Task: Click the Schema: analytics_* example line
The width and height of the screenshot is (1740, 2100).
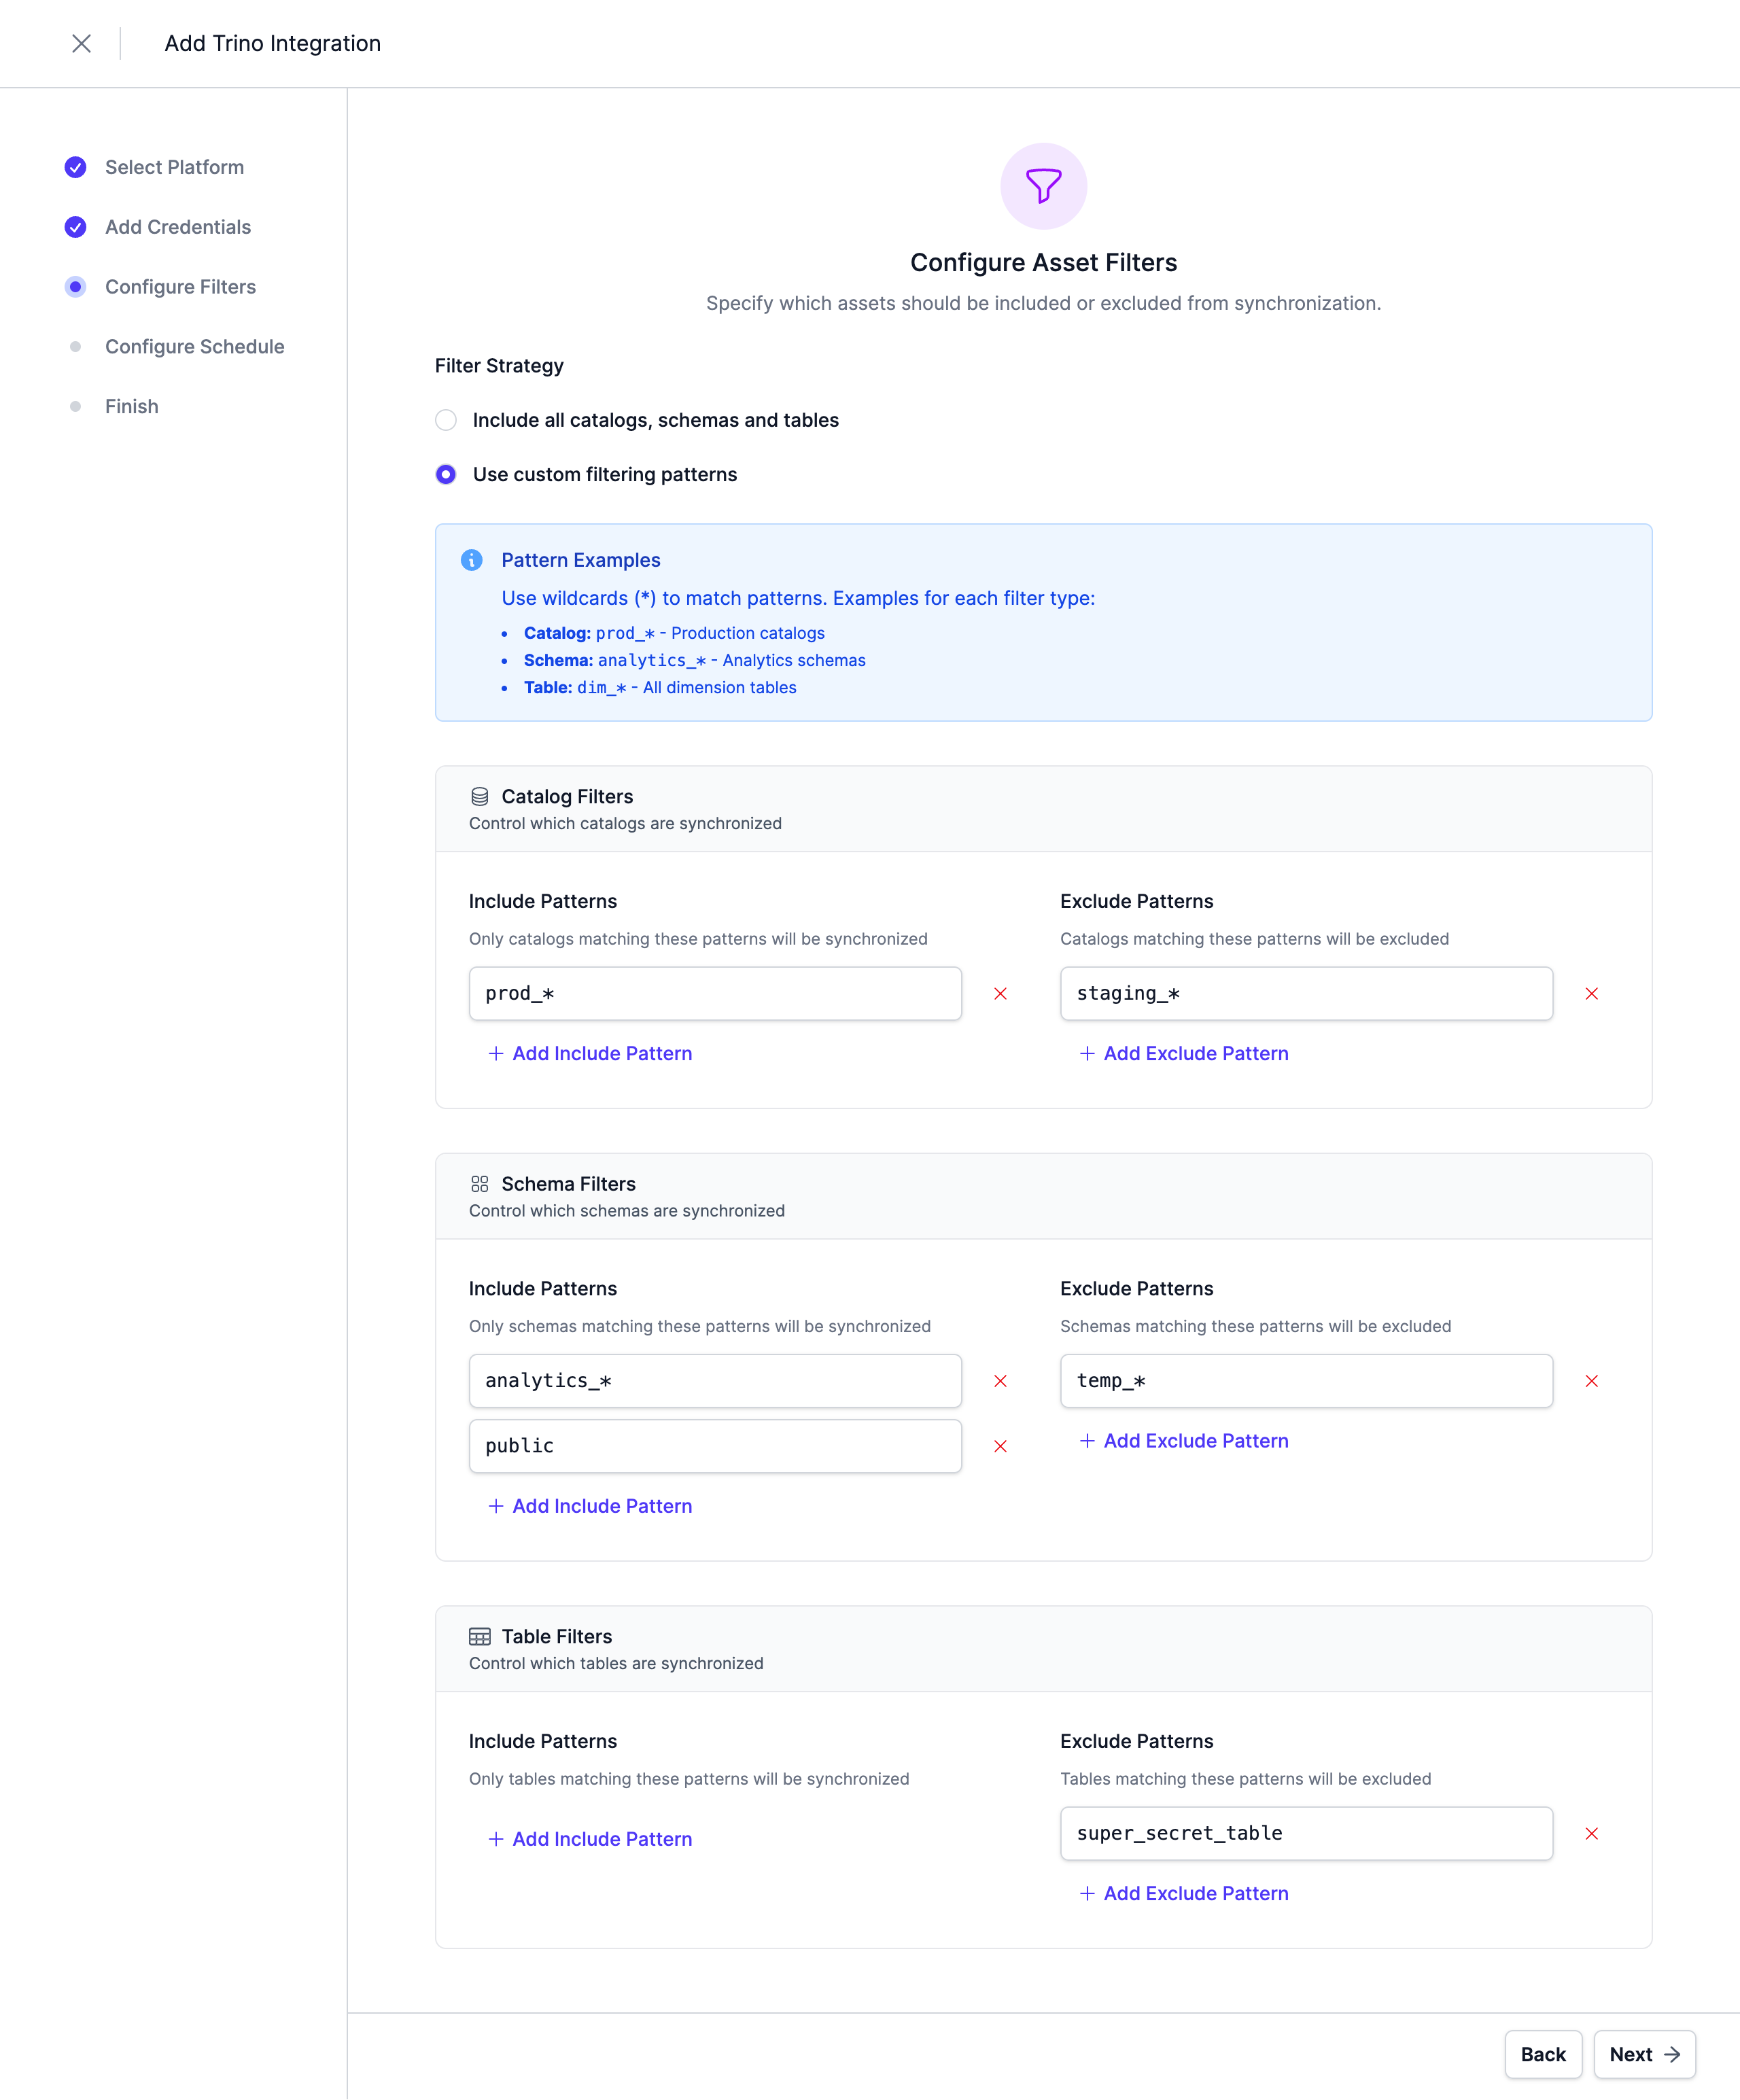Action: pyautogui.click(x=694, y=660)
